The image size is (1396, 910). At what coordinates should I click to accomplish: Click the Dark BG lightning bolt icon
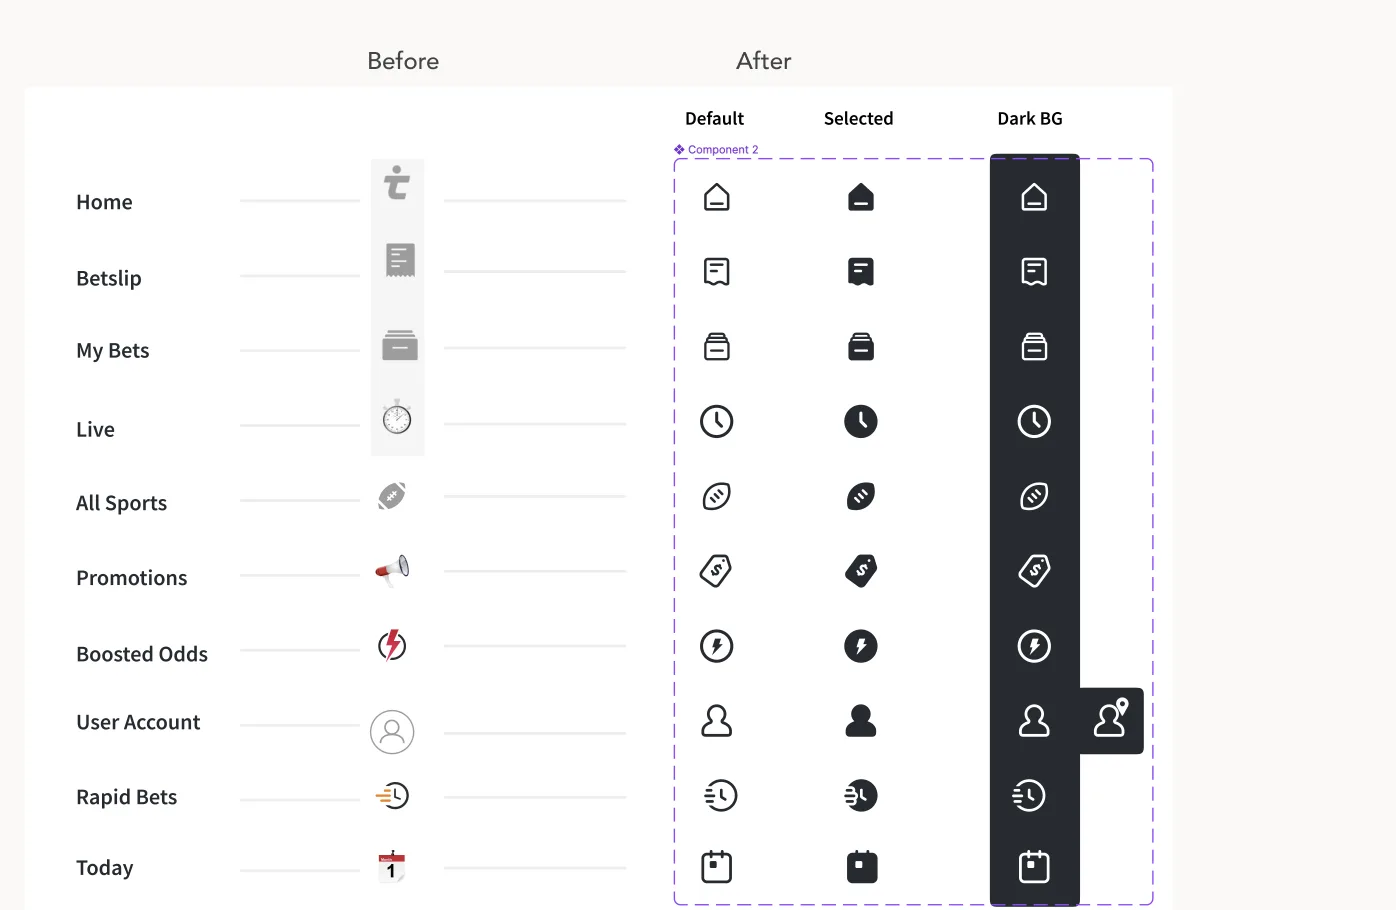pyautogui.click(x=1034, y=646)
